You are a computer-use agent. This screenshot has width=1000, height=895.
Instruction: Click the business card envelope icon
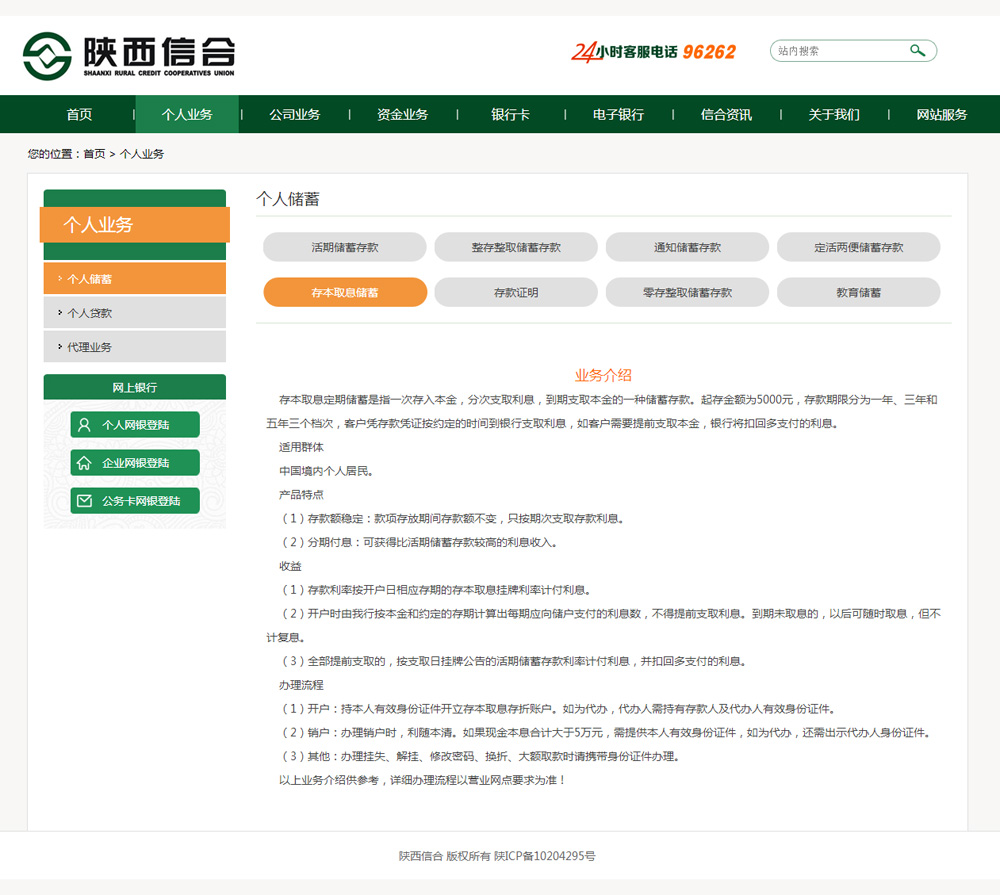[x=85, y=501]
